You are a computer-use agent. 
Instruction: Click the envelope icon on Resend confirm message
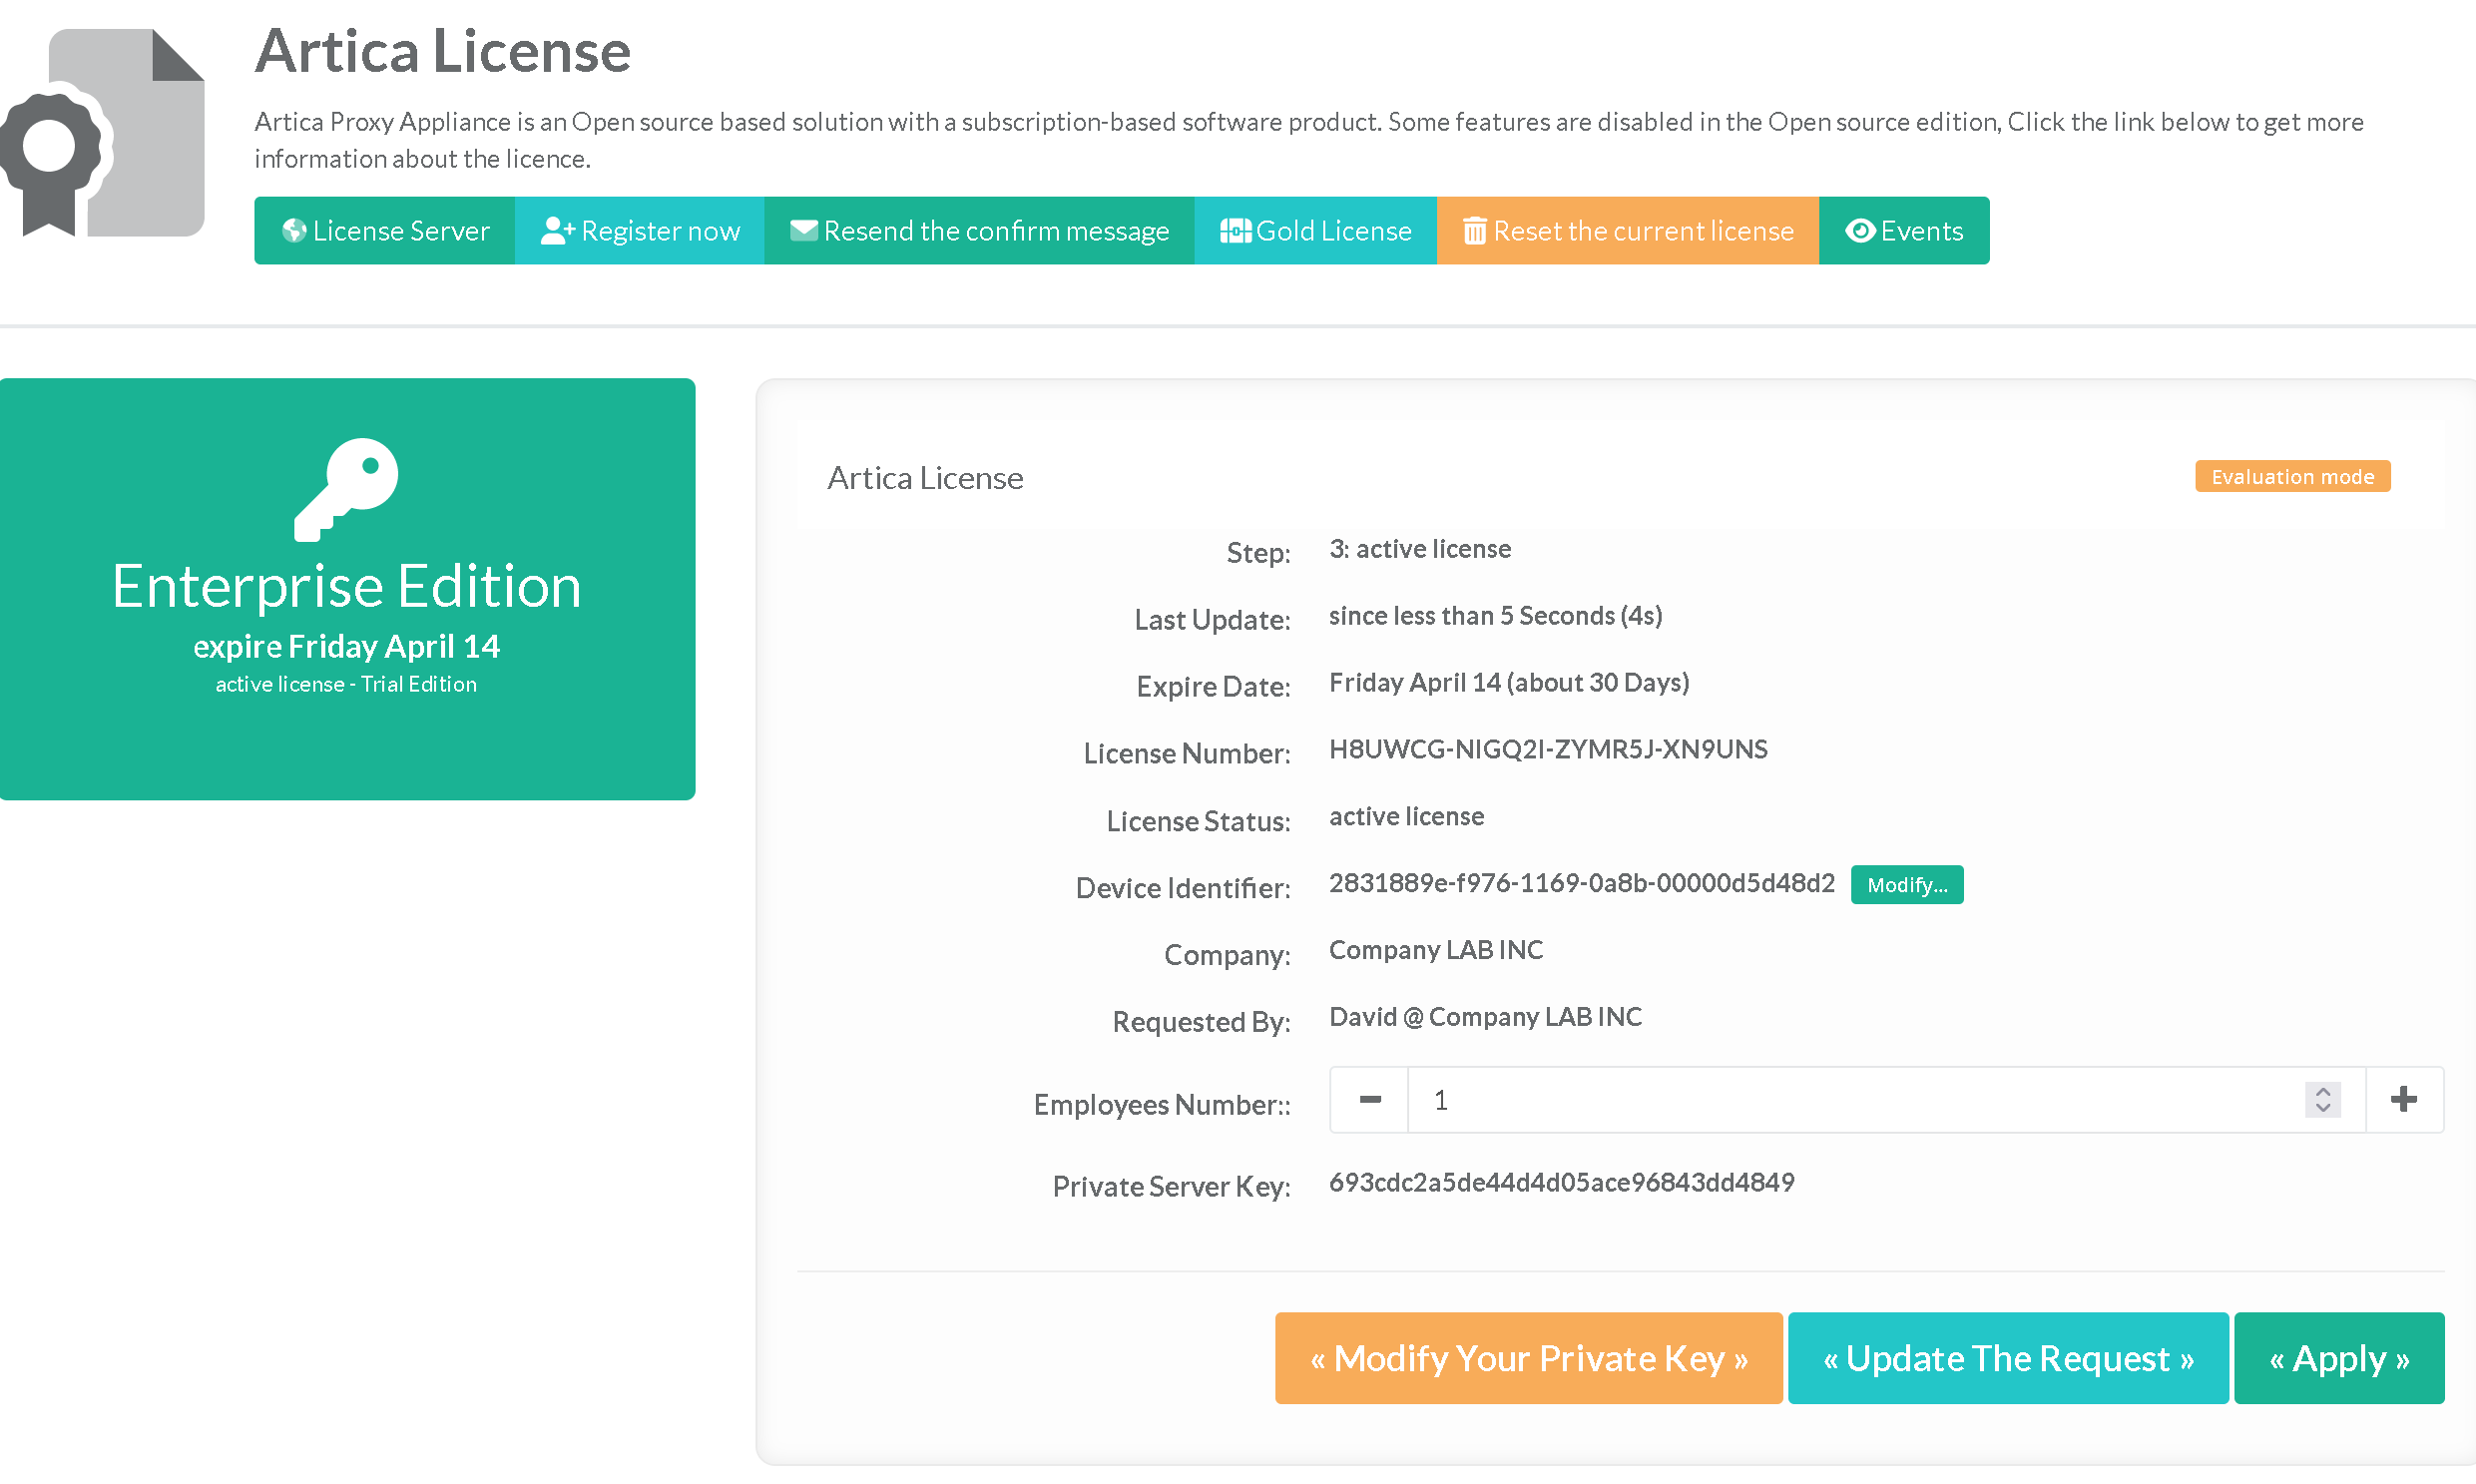click(803, 230)
